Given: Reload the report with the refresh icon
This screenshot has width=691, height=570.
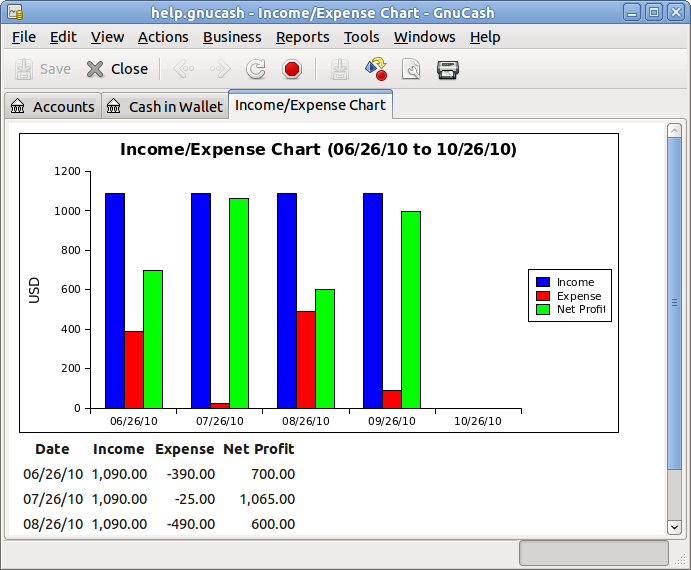Looking at the screenshot, I should coord(256,69).
